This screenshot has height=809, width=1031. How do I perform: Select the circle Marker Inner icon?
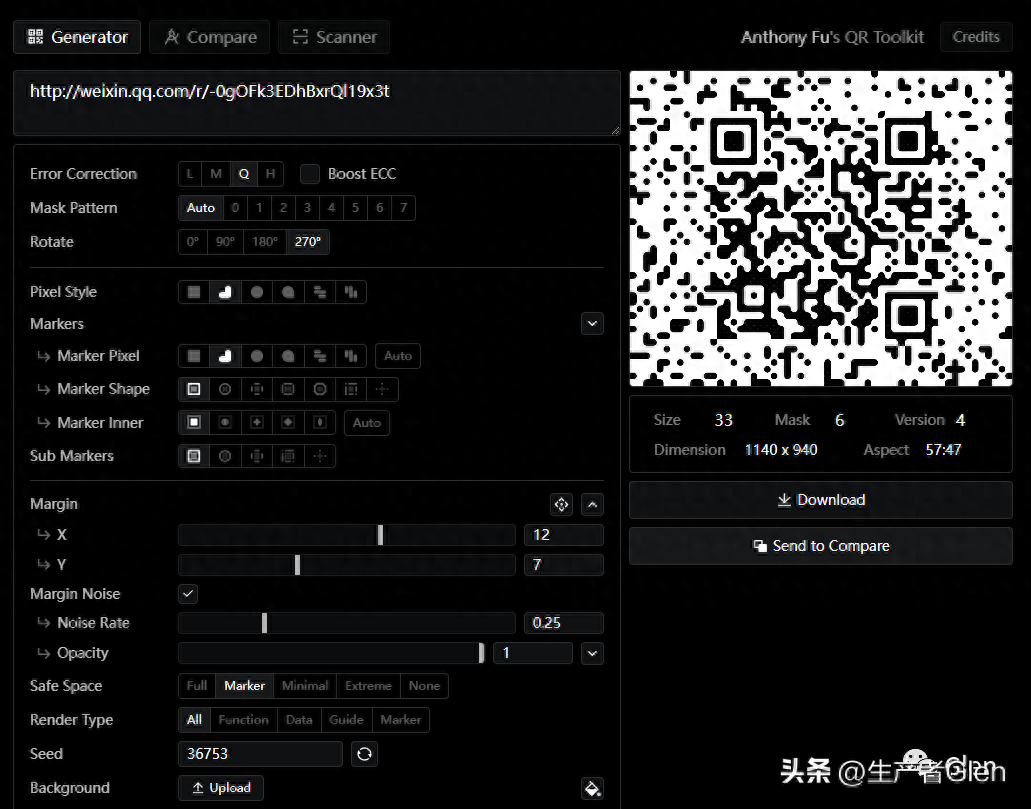226,422
